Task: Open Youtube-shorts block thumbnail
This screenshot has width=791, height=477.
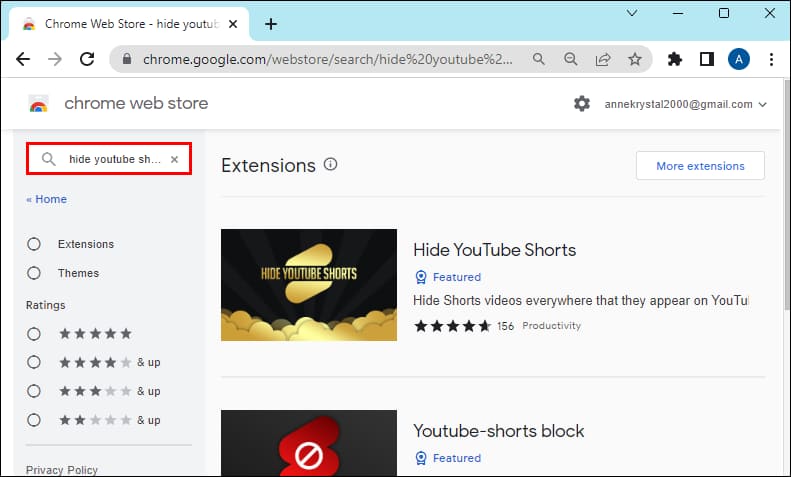Action: point(309,443)
